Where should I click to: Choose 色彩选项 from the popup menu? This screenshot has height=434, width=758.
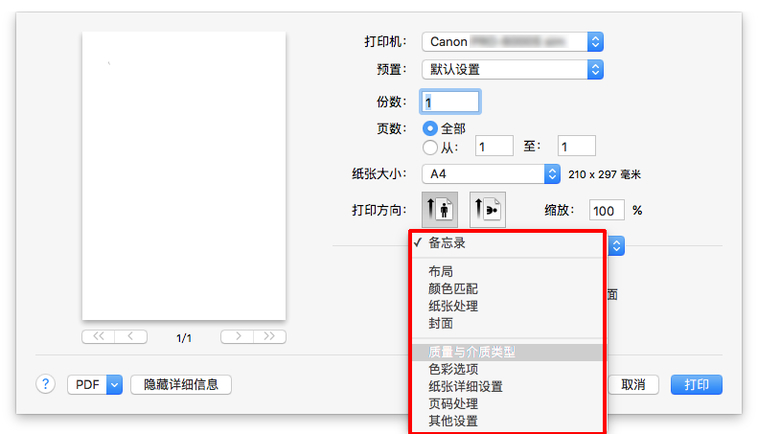click(x=453, y=369)
